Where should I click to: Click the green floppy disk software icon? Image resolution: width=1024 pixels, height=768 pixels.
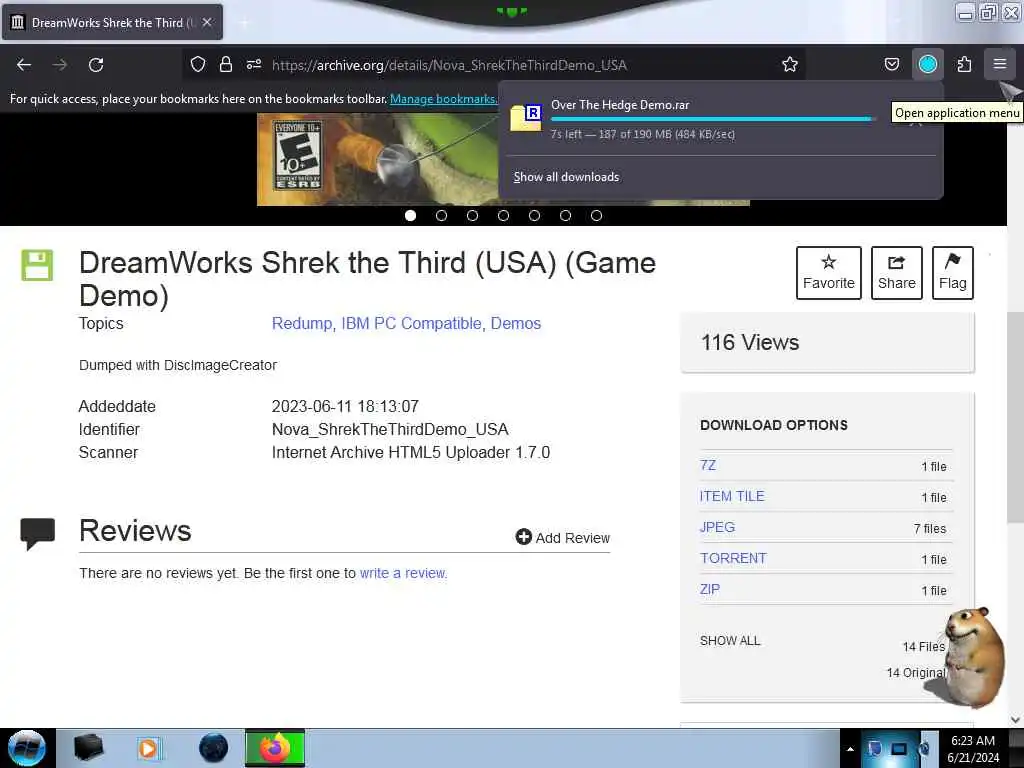[37, 265]
